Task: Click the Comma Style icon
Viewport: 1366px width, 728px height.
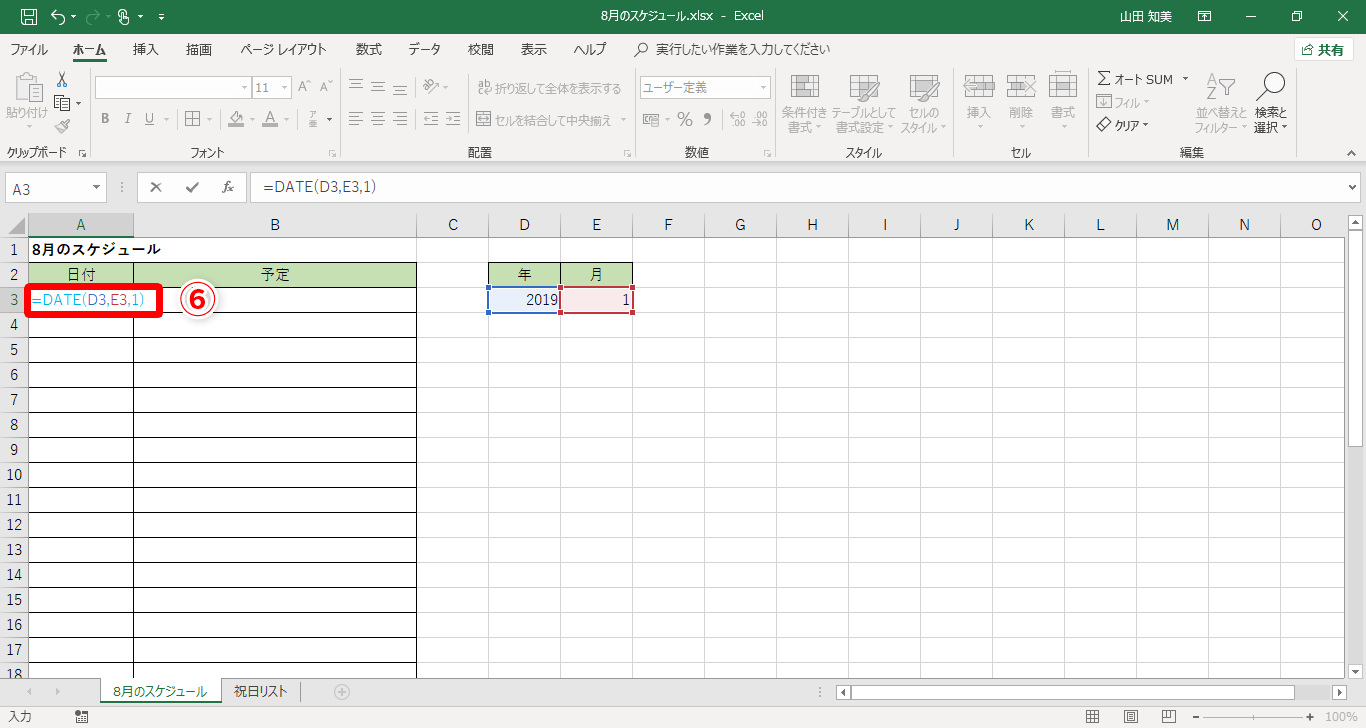Action: pyautogui.click(x=708, y=119)
